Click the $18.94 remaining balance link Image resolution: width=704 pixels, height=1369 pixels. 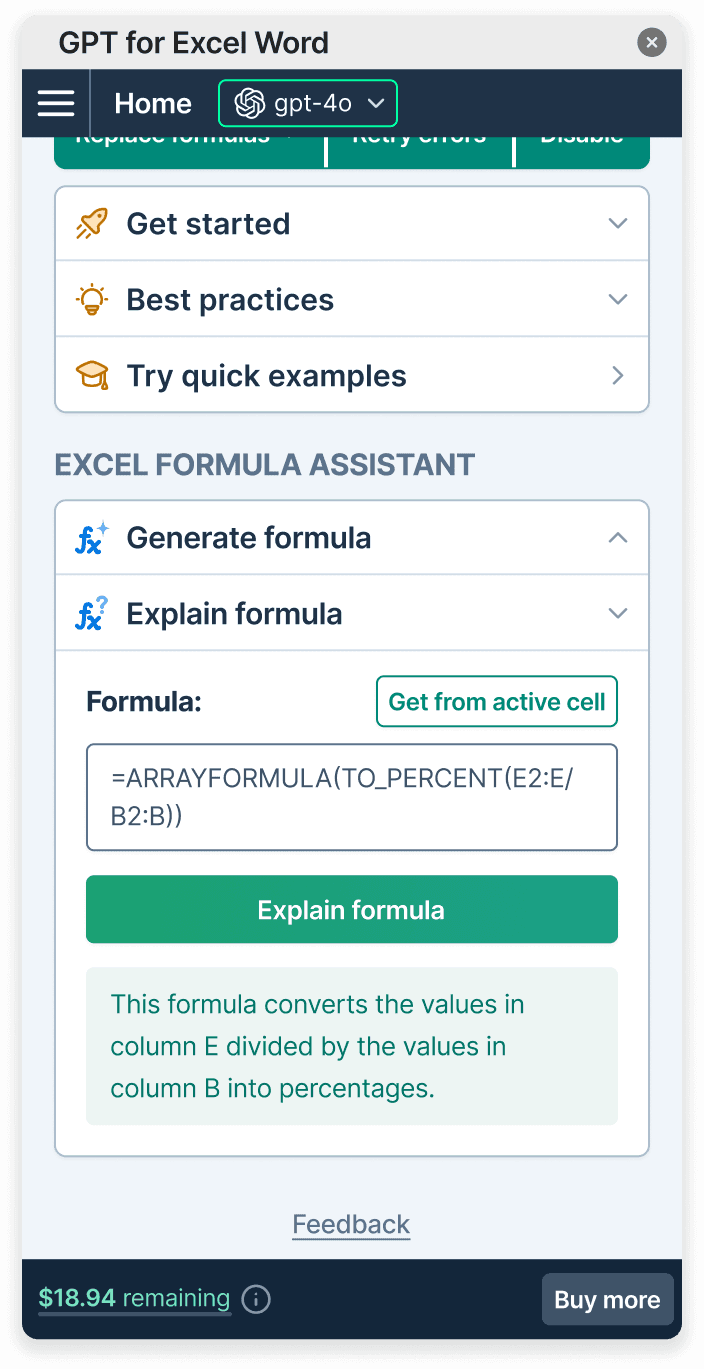134,1299
